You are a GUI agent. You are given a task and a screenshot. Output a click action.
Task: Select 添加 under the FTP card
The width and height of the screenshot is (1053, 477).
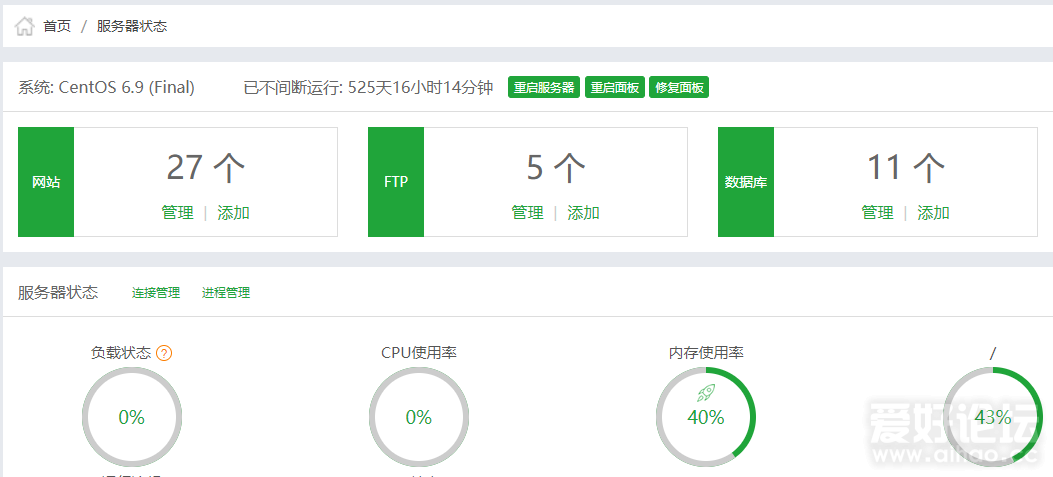(584, 213)
